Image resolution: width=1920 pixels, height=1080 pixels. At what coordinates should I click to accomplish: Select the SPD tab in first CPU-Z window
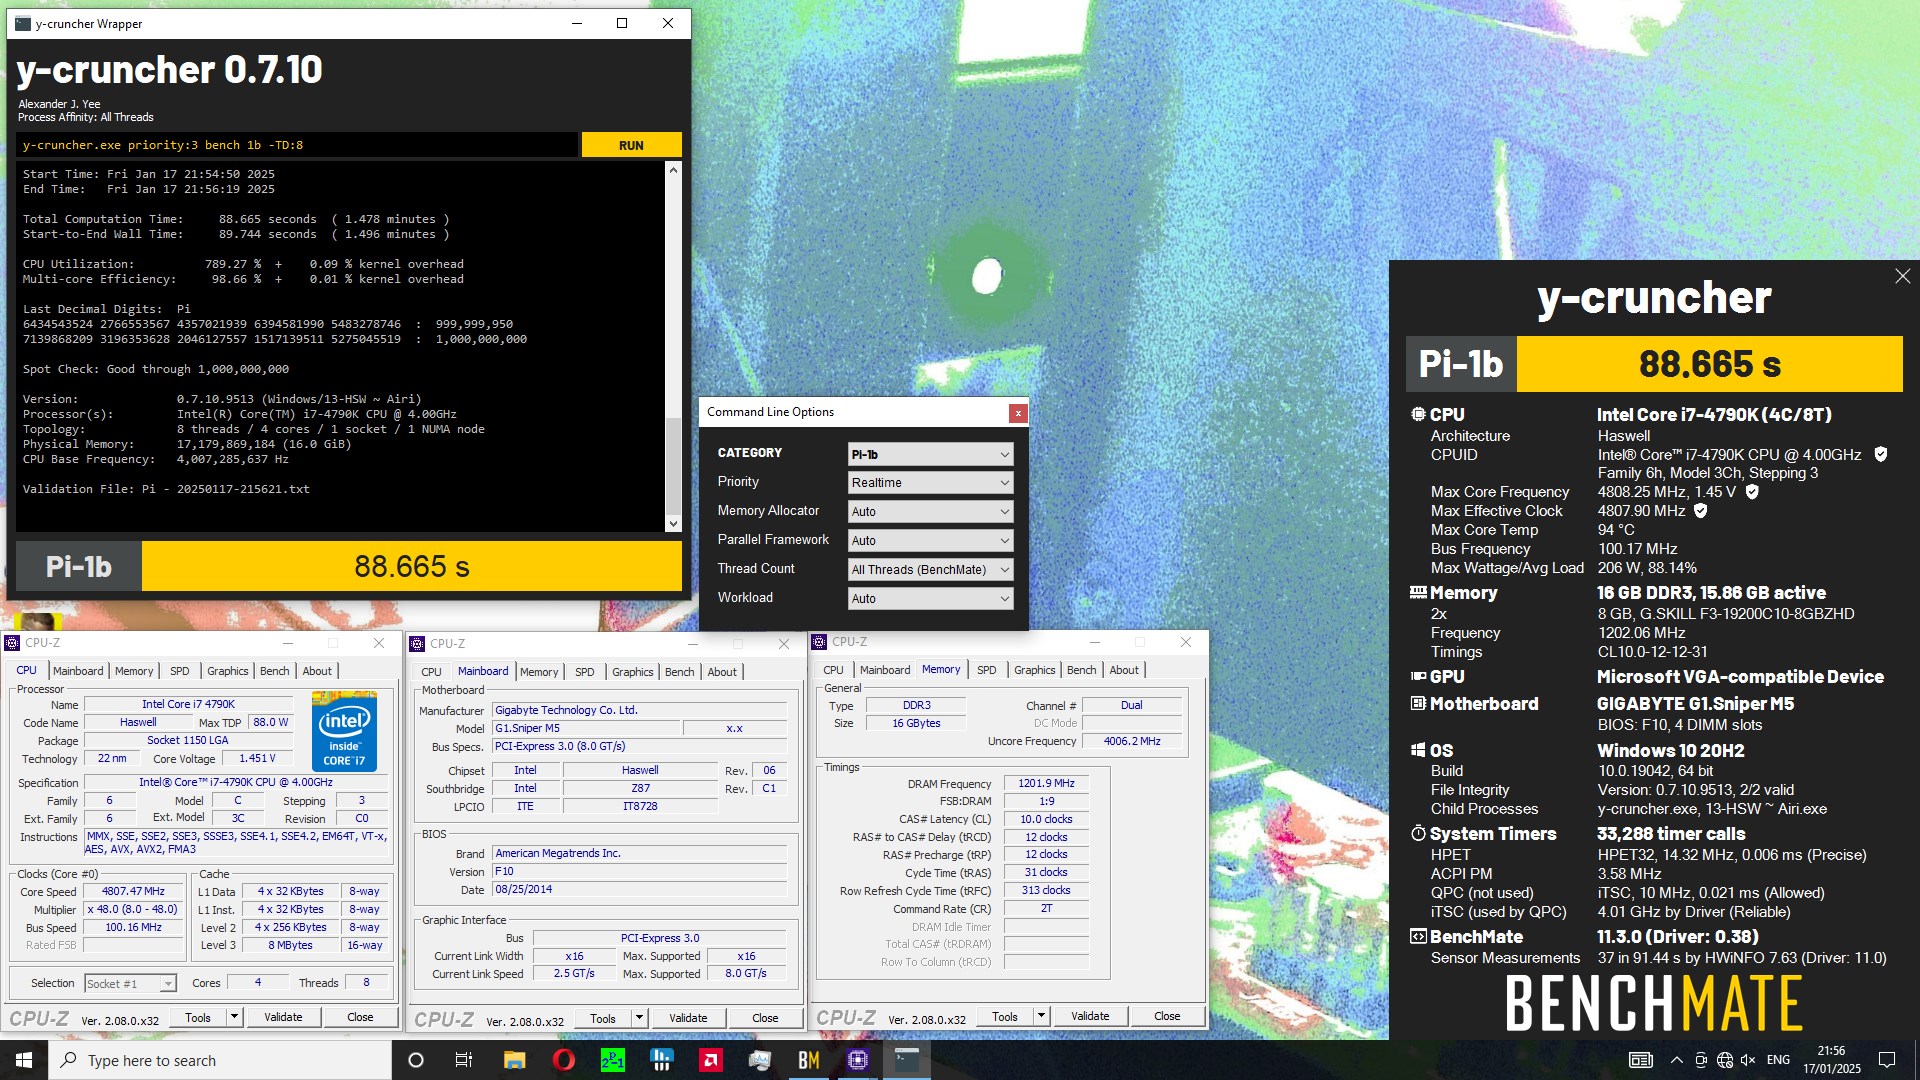click(180, 671)
